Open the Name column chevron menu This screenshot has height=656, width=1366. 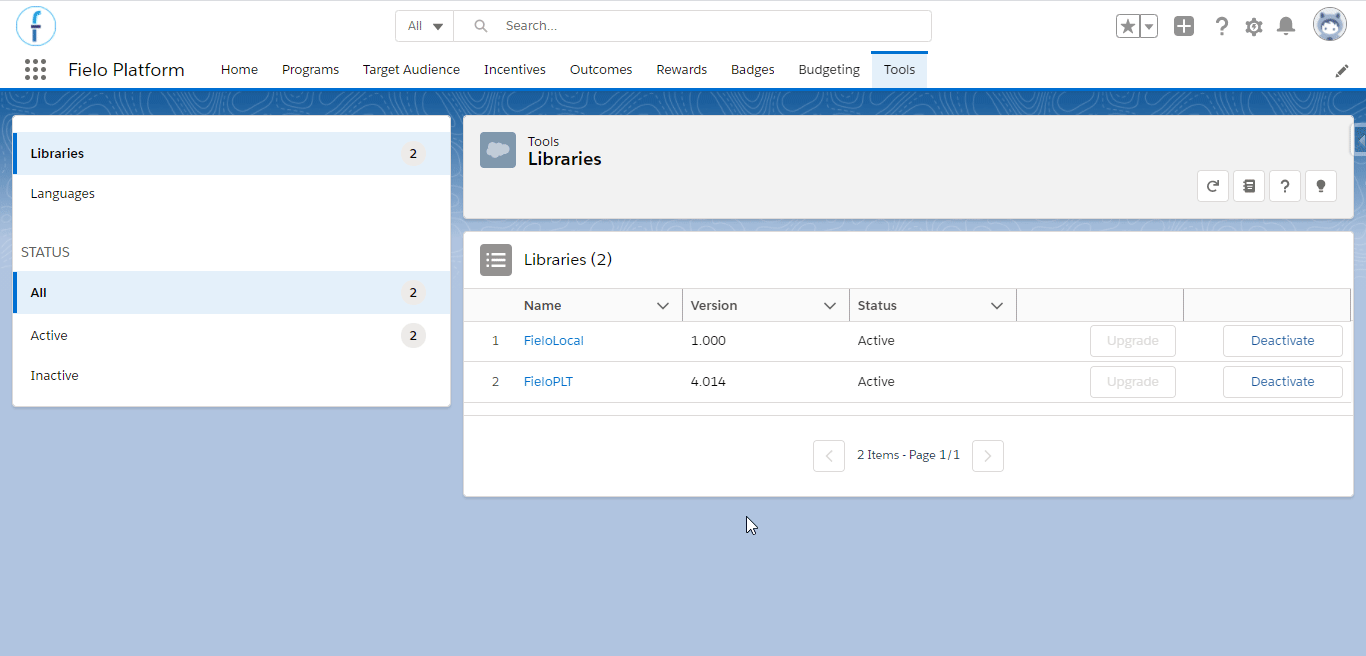[x=662, y=306]
